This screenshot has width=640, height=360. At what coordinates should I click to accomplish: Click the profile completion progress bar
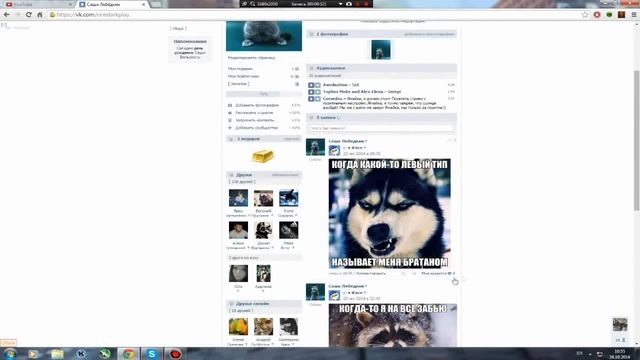(264, 94)
